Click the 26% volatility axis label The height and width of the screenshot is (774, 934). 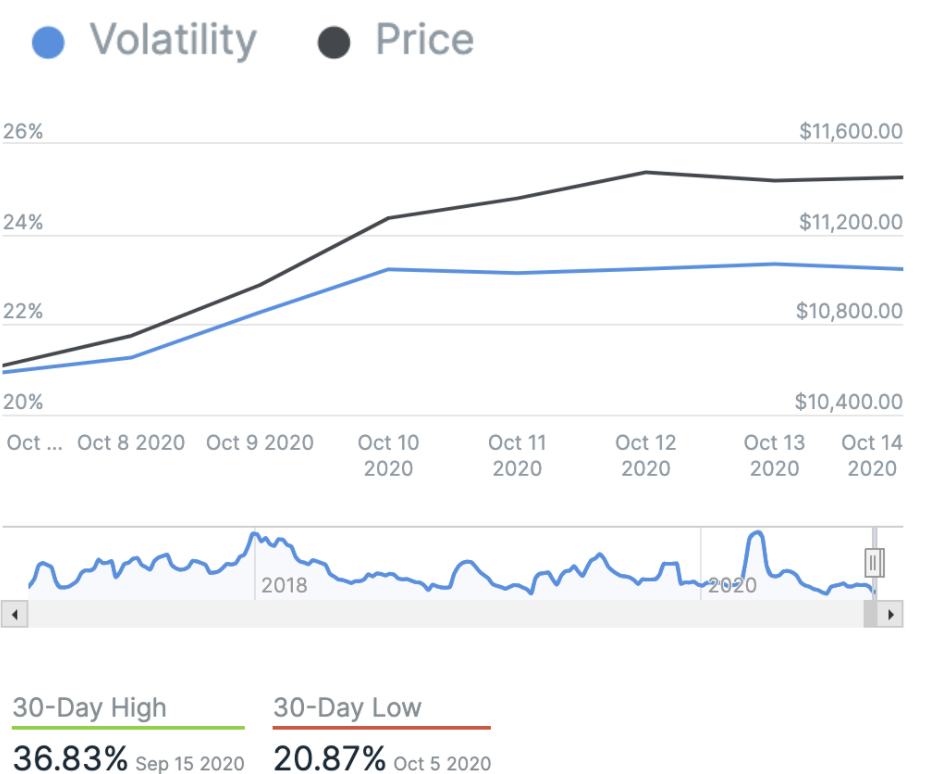click(24, 132)
